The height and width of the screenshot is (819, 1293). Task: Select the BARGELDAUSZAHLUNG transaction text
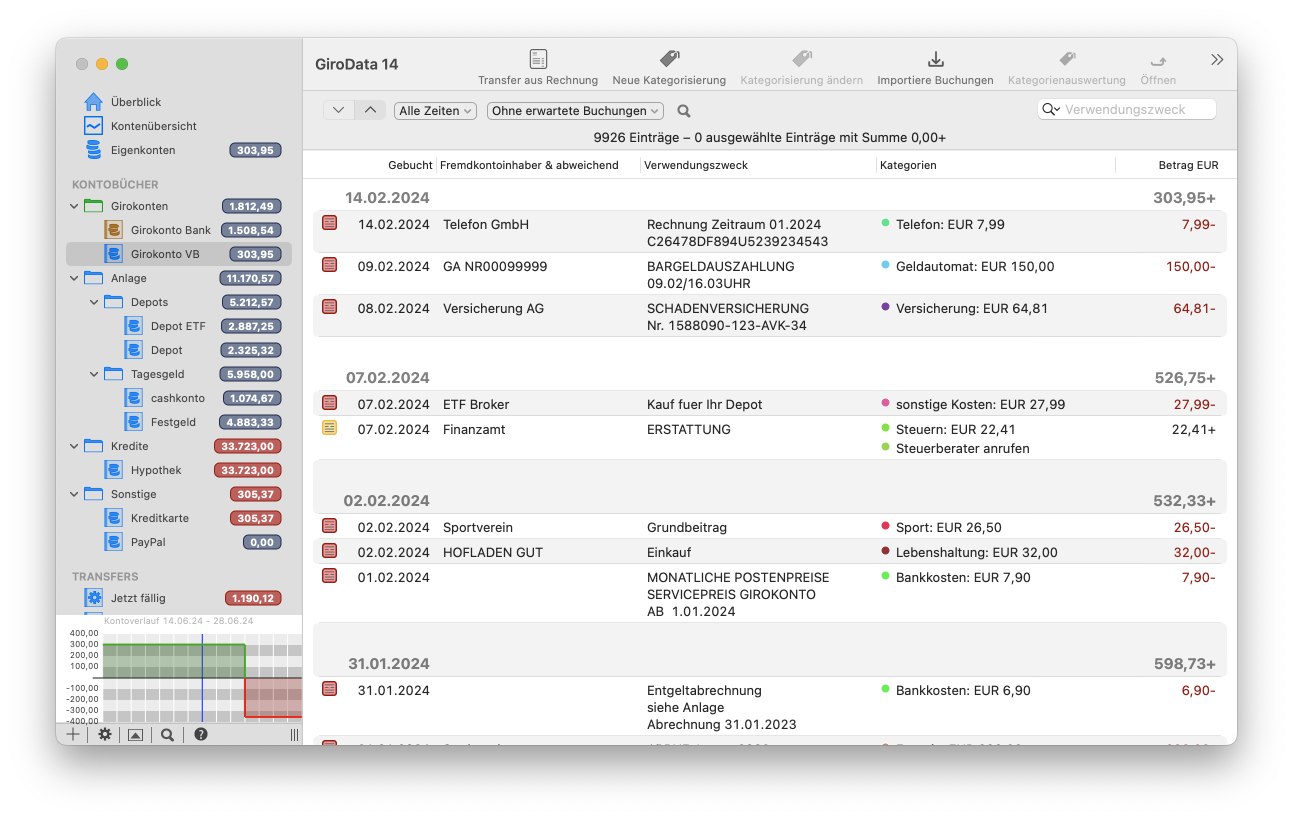coord(720,266)
